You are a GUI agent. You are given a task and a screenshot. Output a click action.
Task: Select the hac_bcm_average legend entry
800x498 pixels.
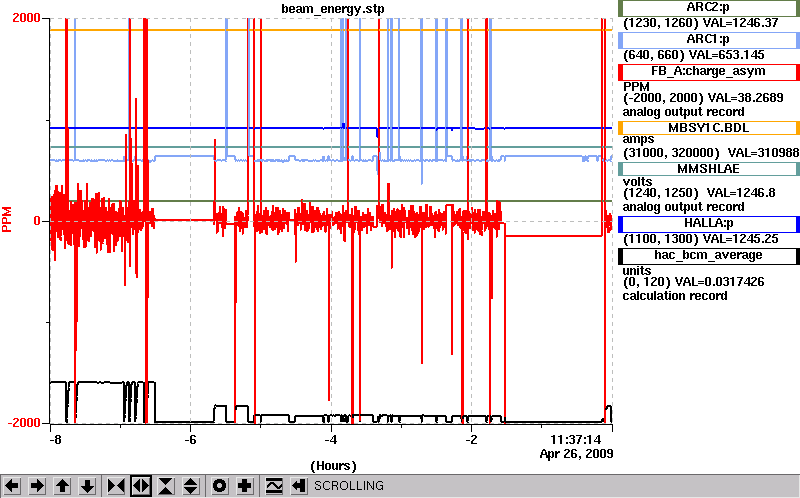(709, 256)
